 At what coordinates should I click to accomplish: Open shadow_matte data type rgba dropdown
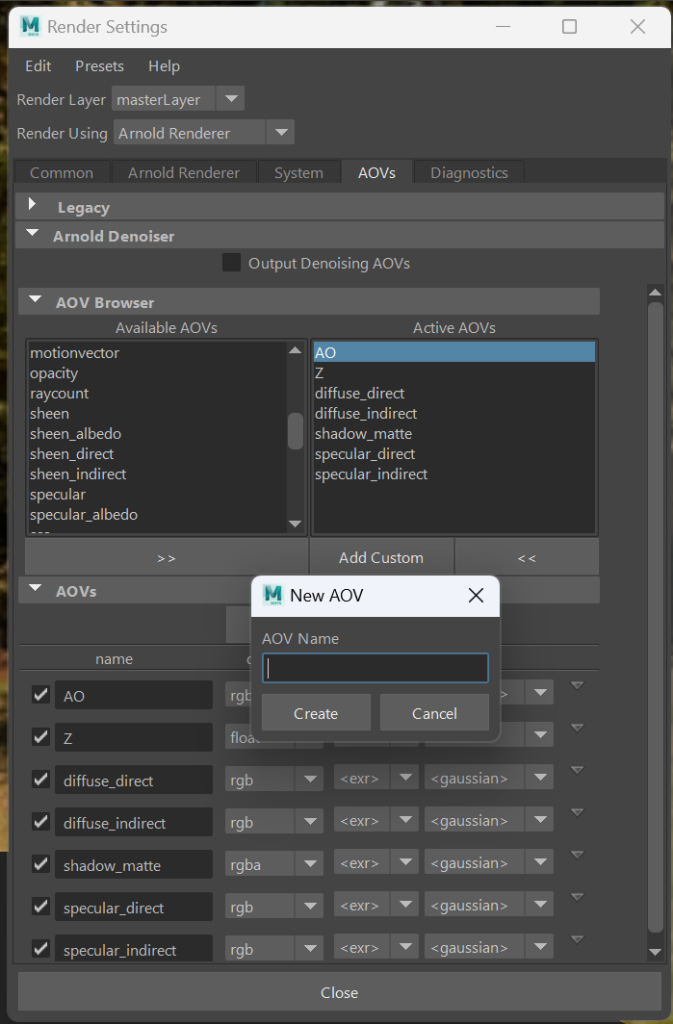[274, 864]
